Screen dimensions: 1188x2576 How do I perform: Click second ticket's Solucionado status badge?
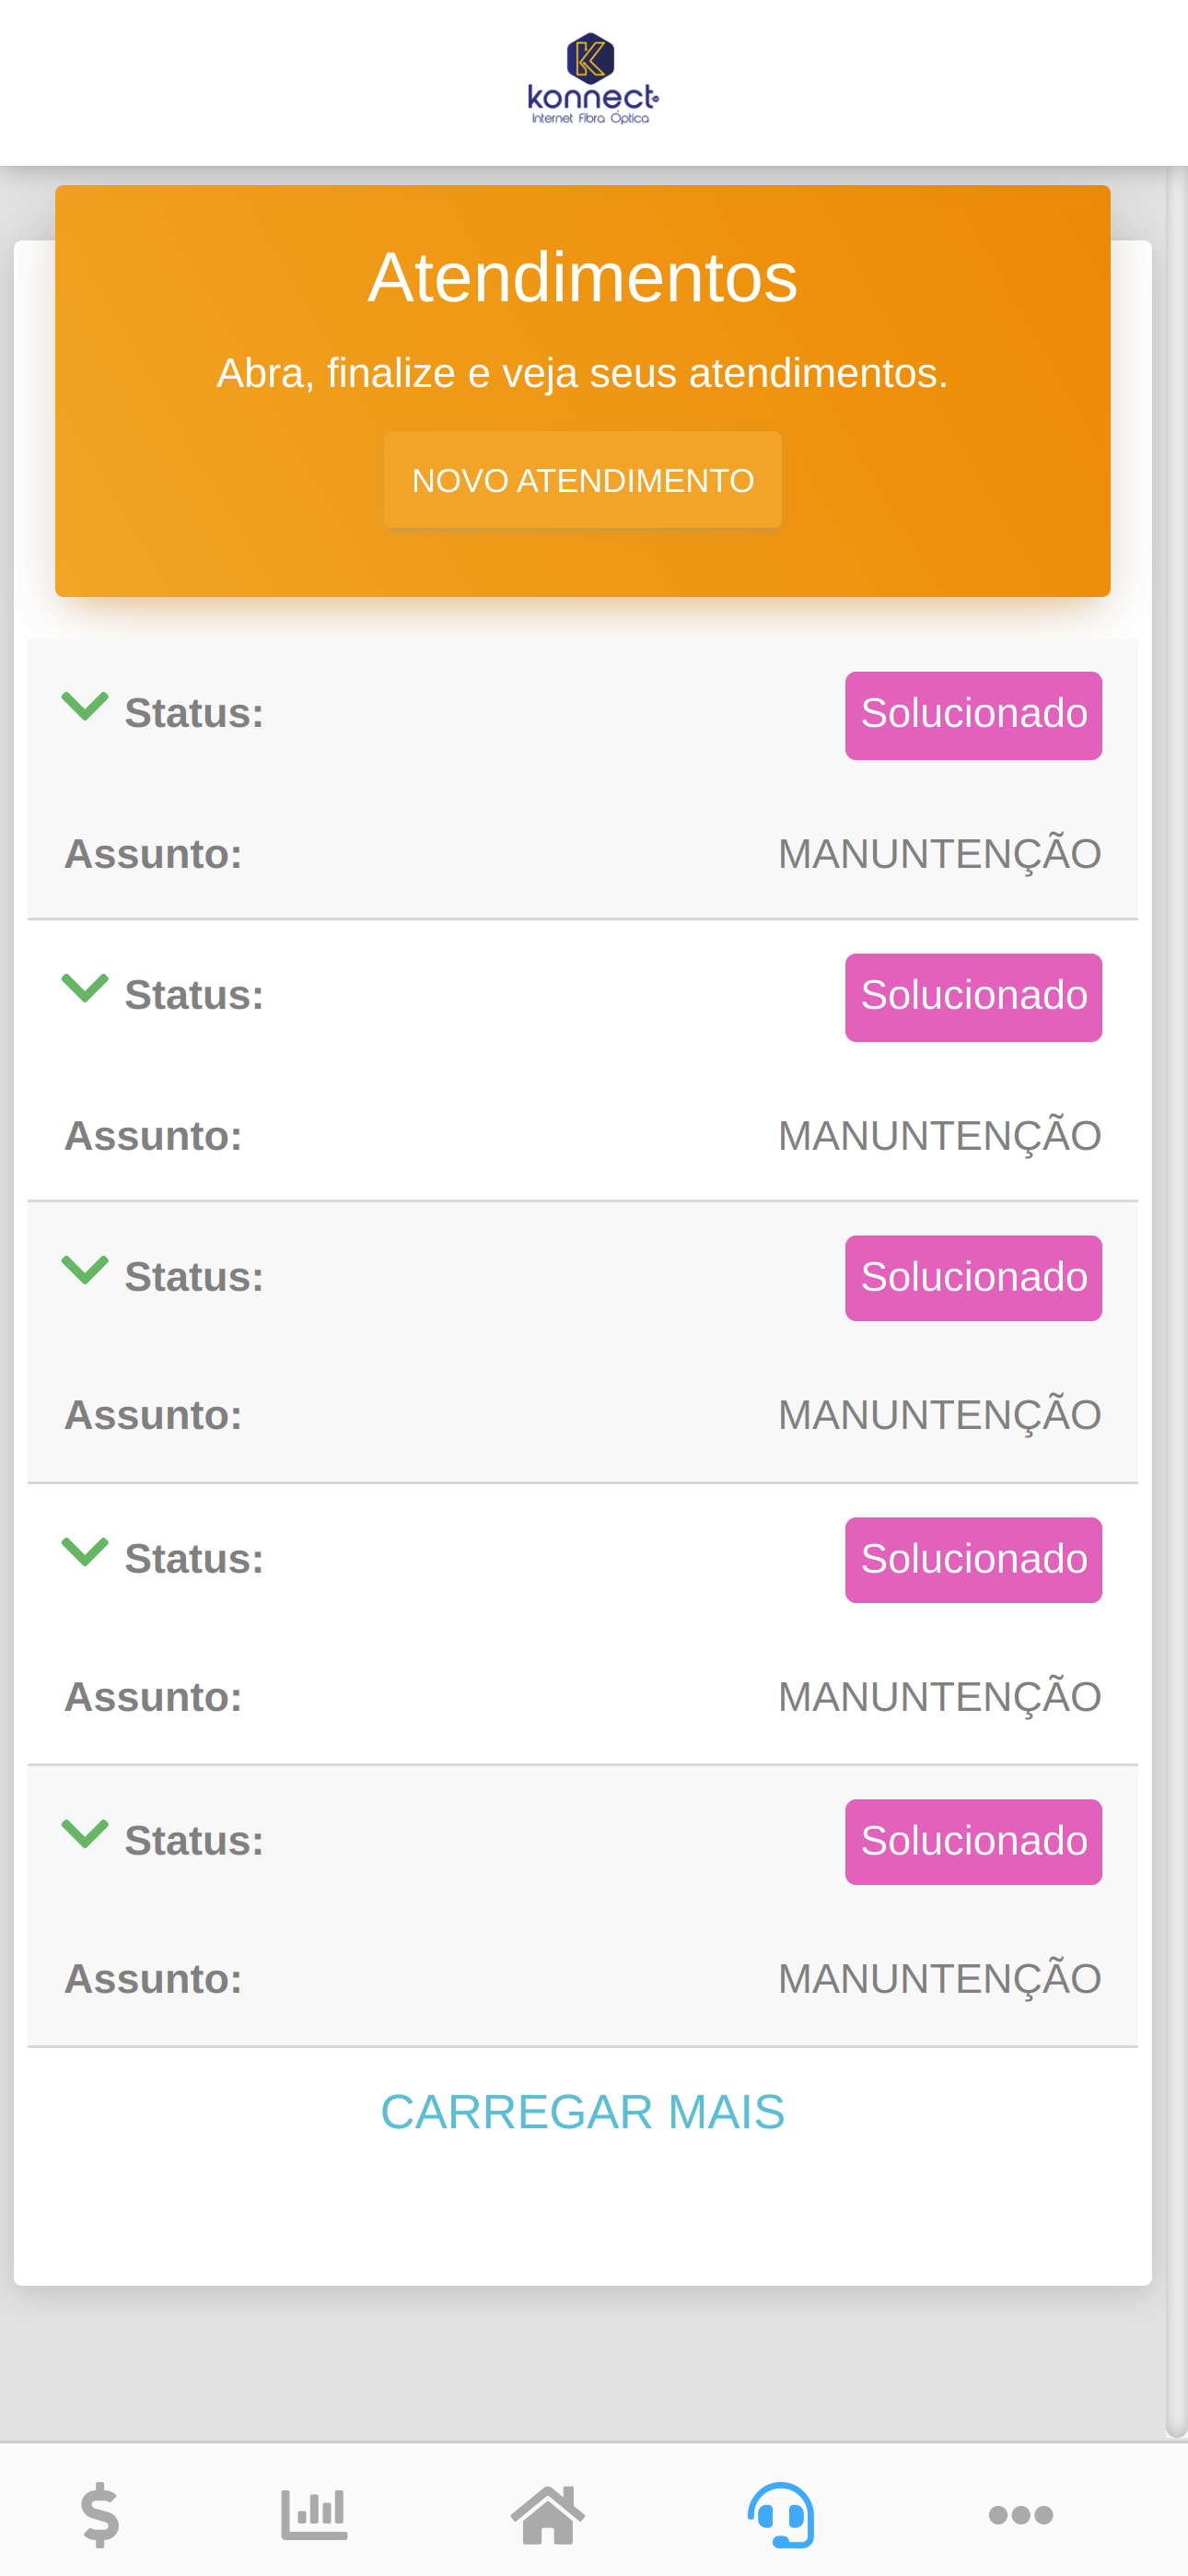tap(973, 997)
